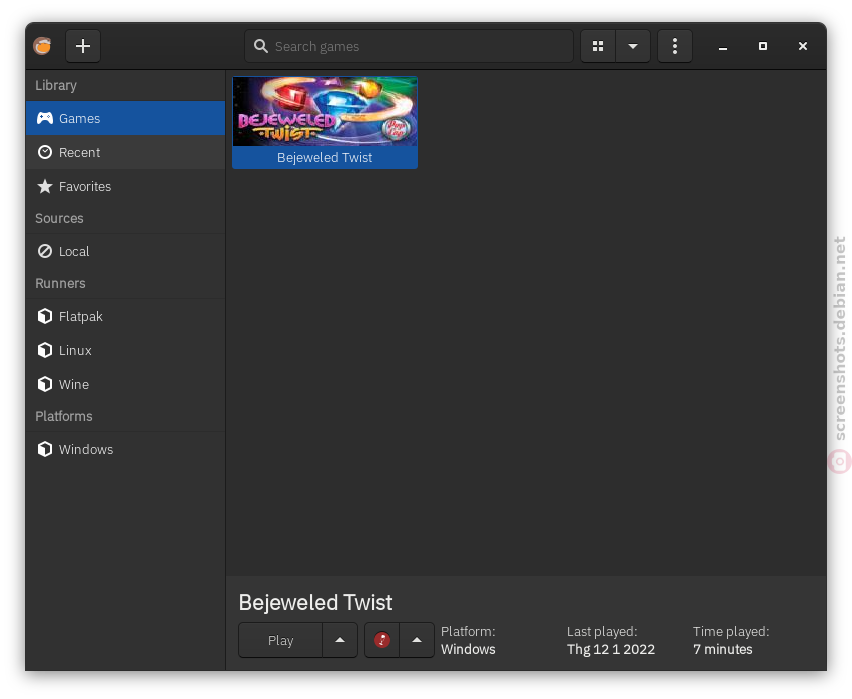Click the Bejeweled Twist heading in details panel
The height and width of the screenshot is (699, 852).
point(315,602)
